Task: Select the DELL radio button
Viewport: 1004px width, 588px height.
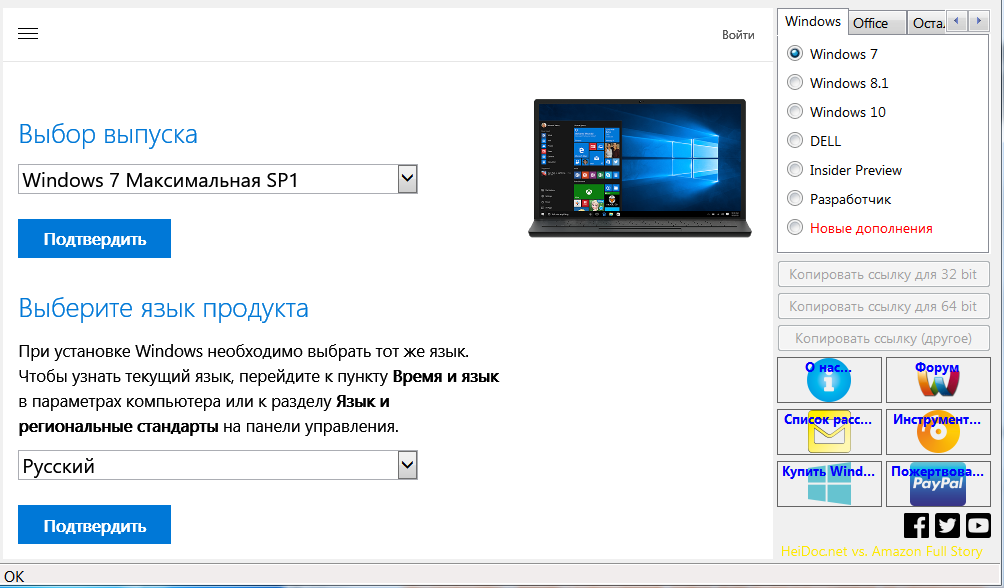Action: coord(795,140)
